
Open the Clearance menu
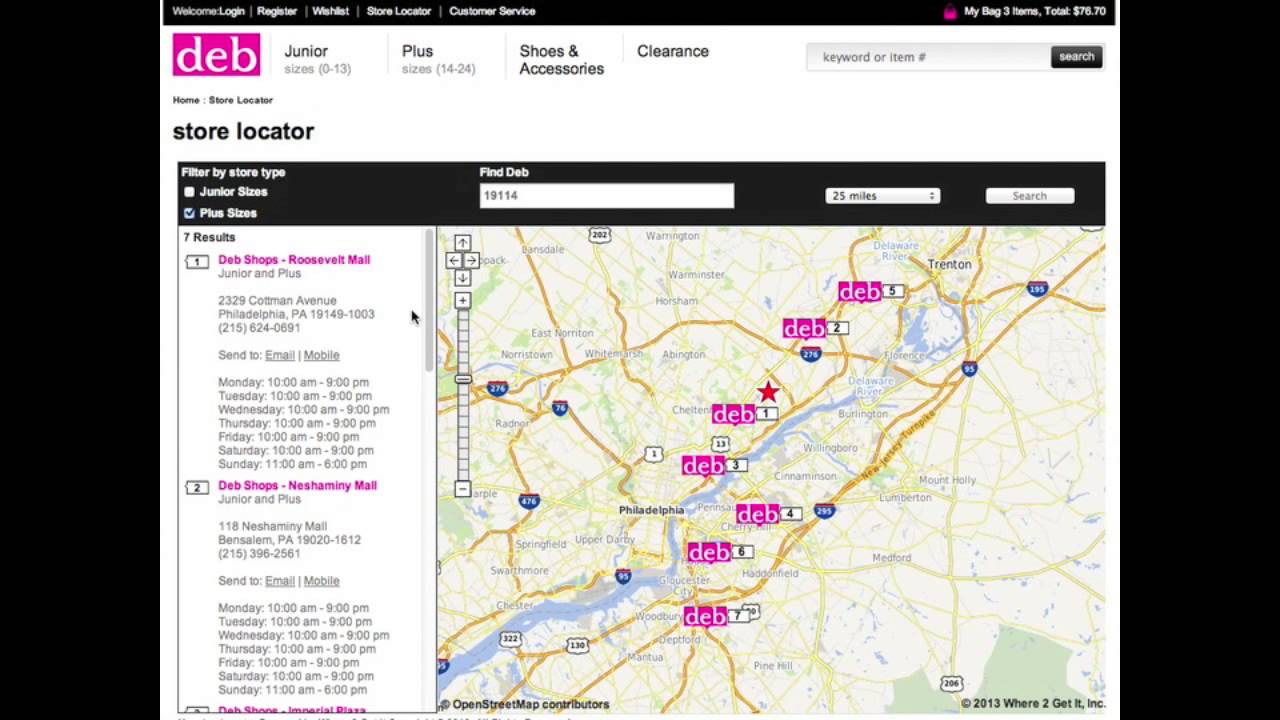tap(673, 51)
